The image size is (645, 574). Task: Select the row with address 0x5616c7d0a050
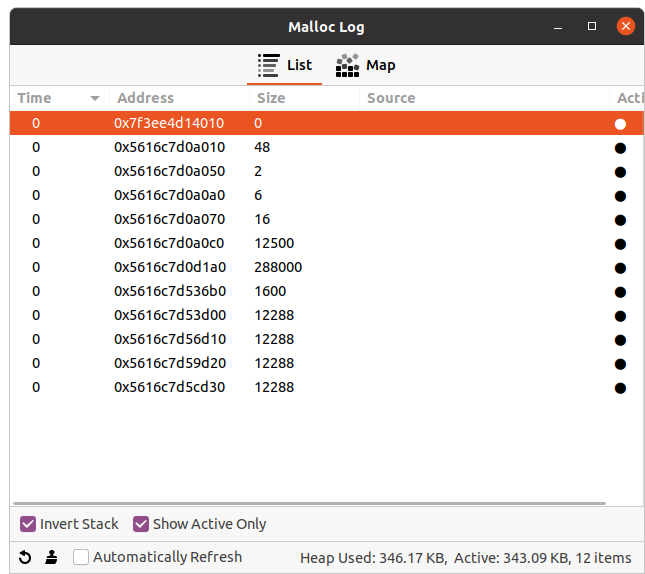(x=327, y=171)
